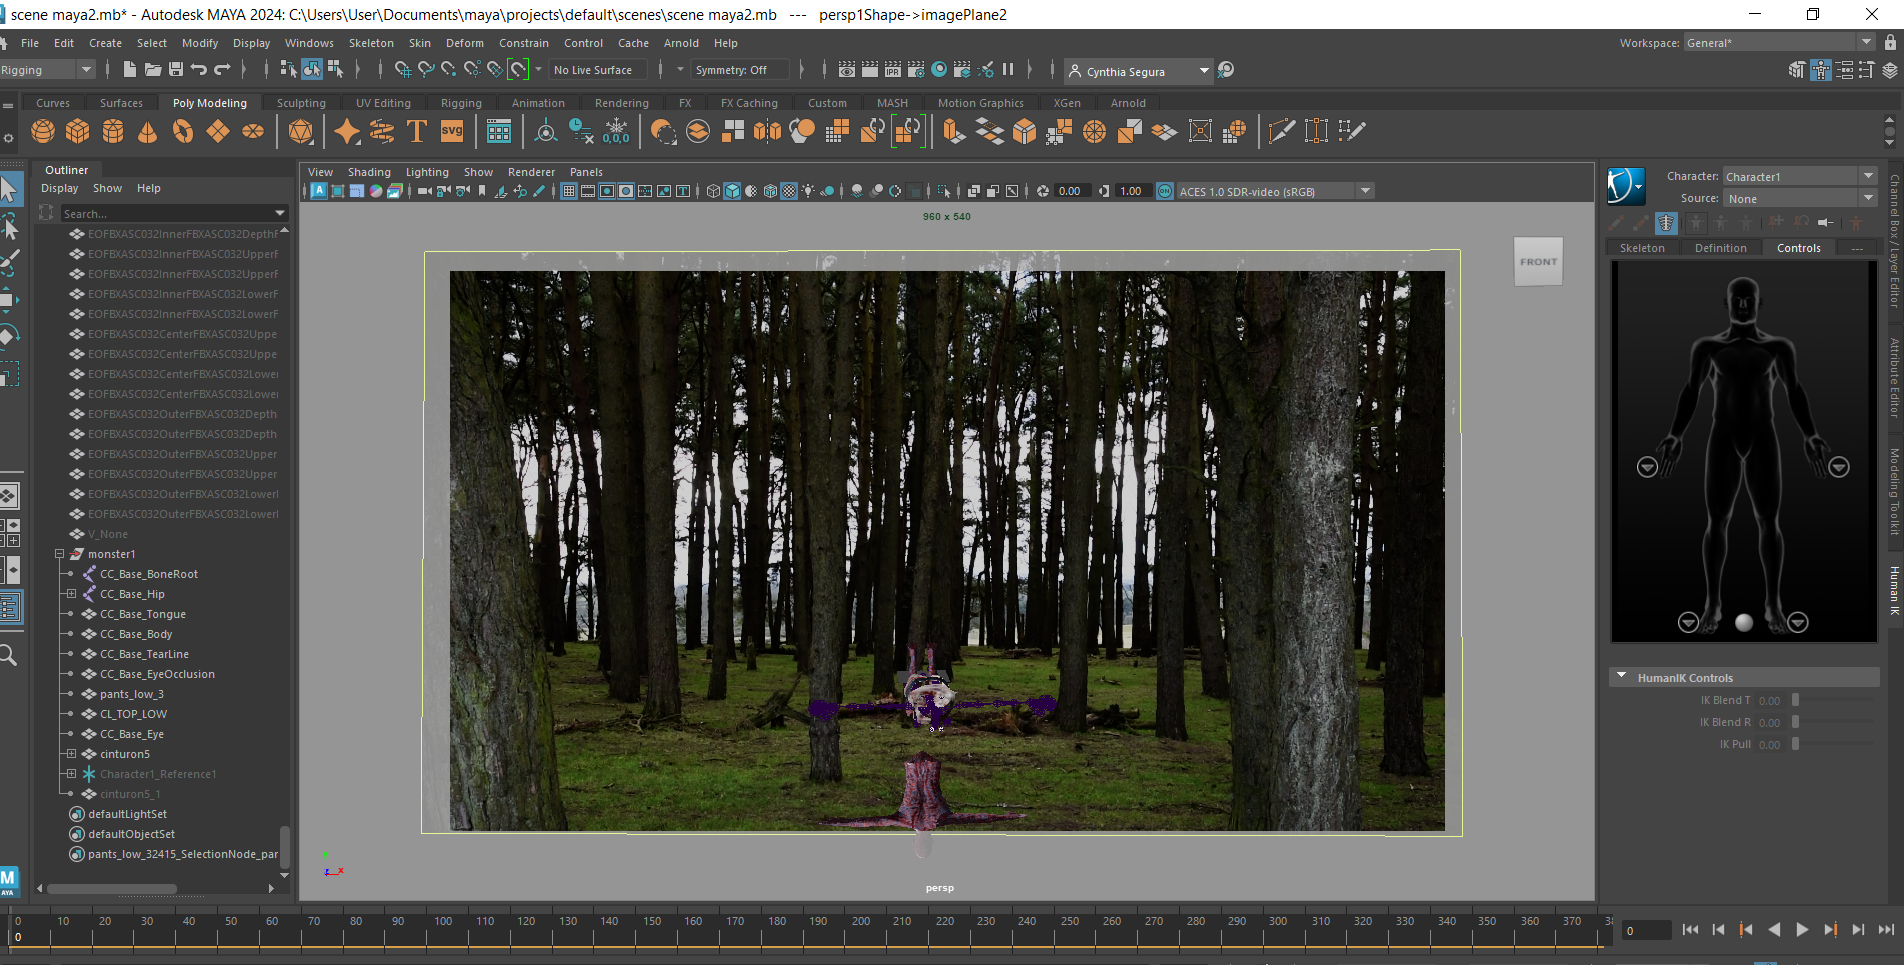Expand the CC_Base_Hip node
This screenshot has width=1904, height=965.
(x=71, y=593)
